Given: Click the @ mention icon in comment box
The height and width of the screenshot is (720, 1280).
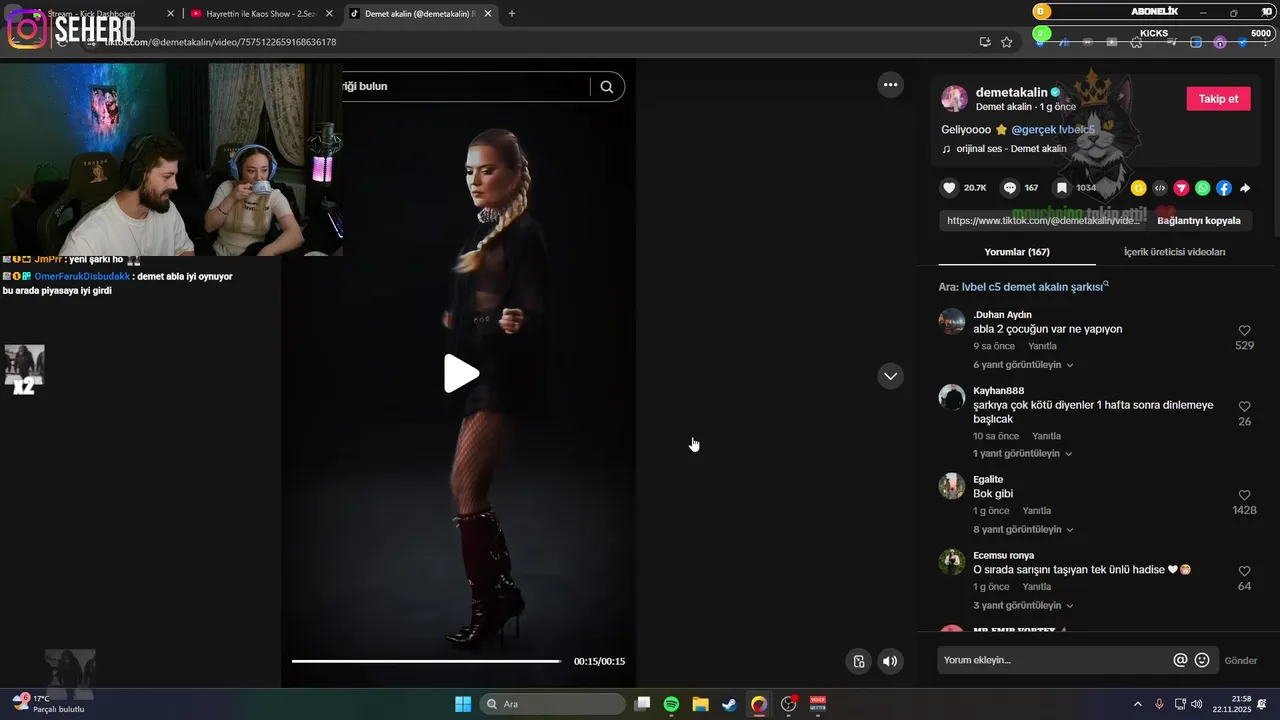Looking at the screenshot, I should [1180, 660].
